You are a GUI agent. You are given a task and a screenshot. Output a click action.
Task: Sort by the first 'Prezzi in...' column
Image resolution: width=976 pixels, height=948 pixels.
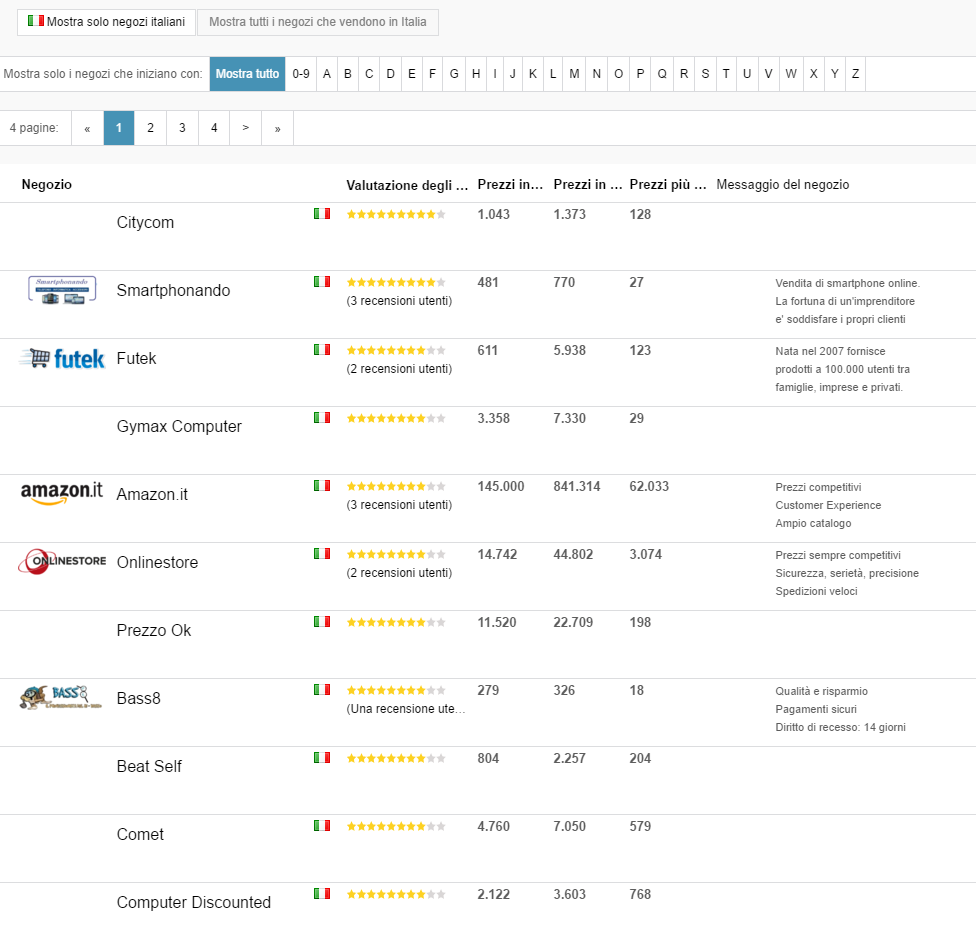coord(510,184)
